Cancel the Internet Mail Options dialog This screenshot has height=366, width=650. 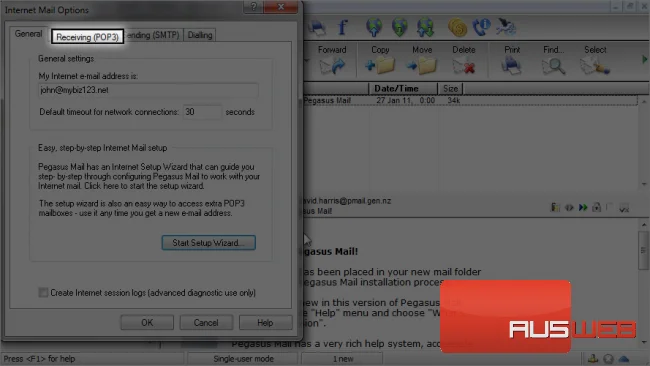tap(206, 322)
